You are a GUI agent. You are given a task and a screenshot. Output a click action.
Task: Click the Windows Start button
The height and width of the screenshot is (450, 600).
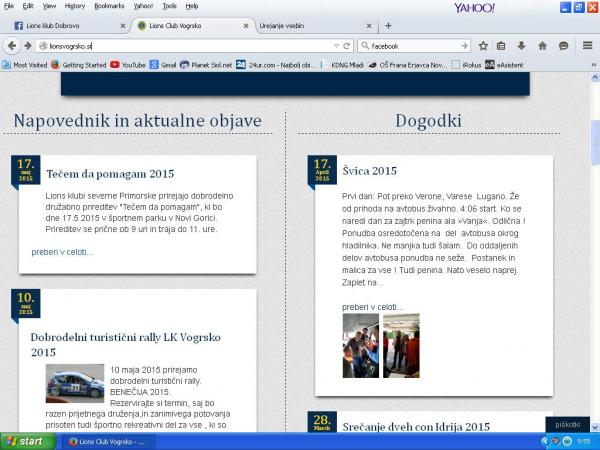tap(25, 441)
